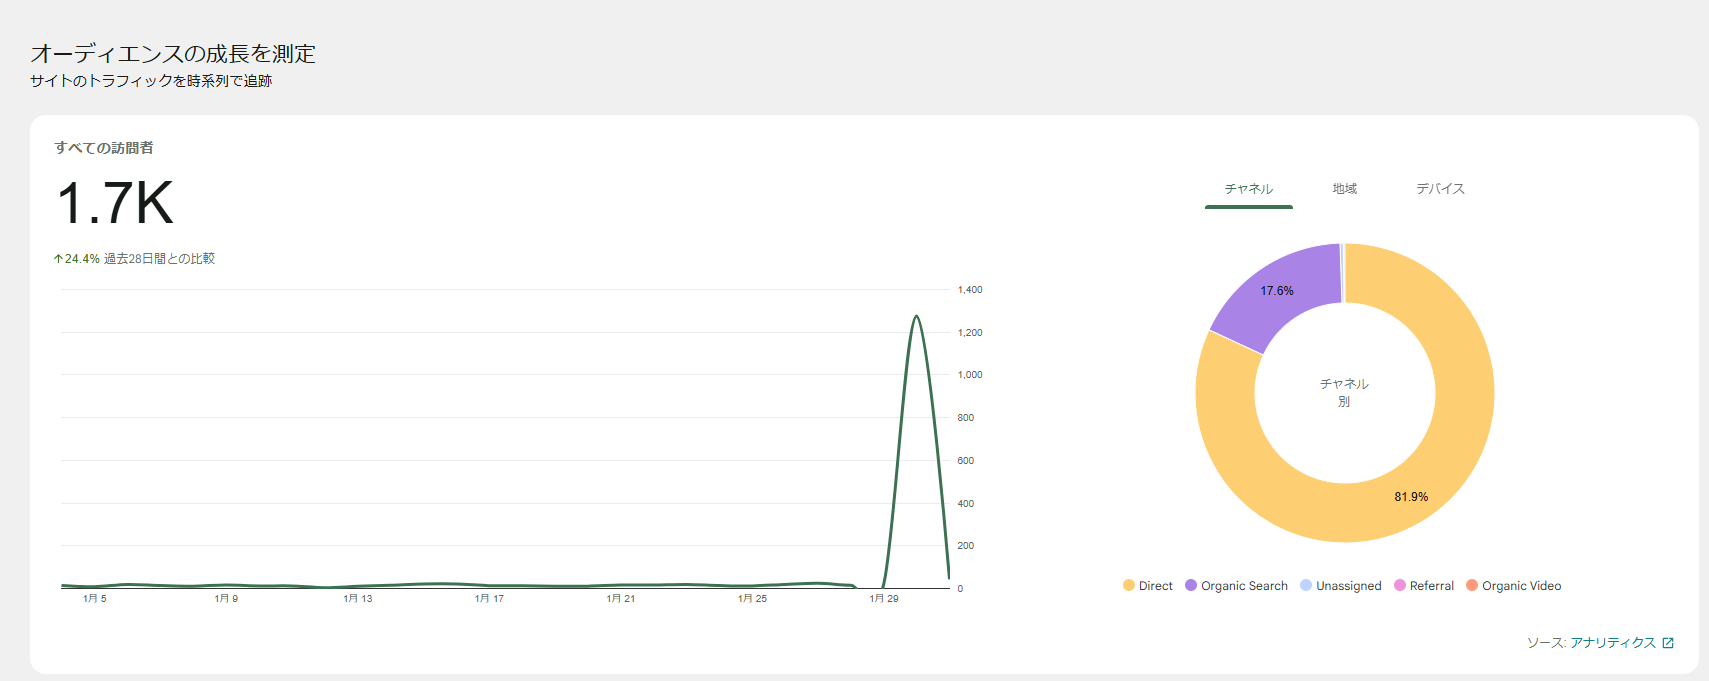Open the デバイス tab
Image resolution: width=1709 pixels, height=681 pixels.
1440,189
